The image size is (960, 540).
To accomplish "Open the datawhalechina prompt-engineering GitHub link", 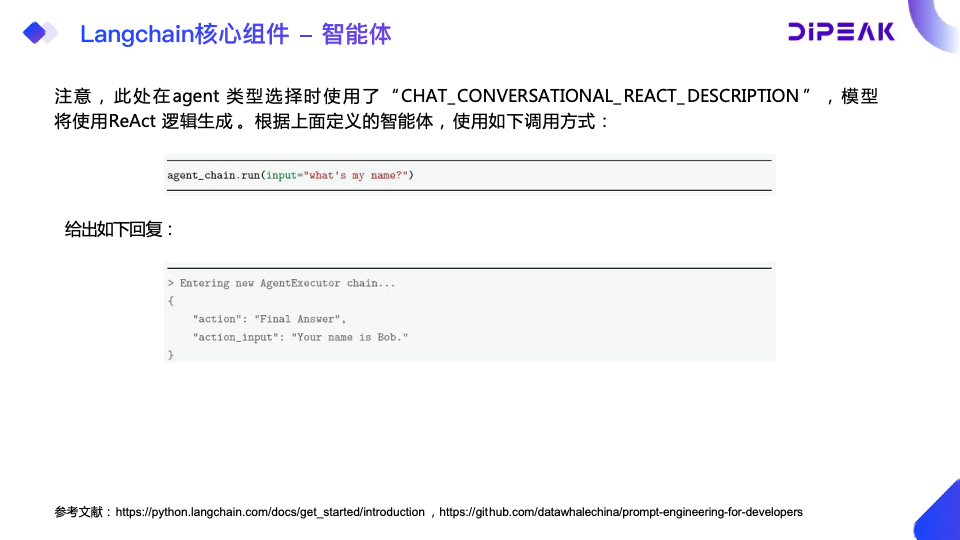I will (621, 512).
